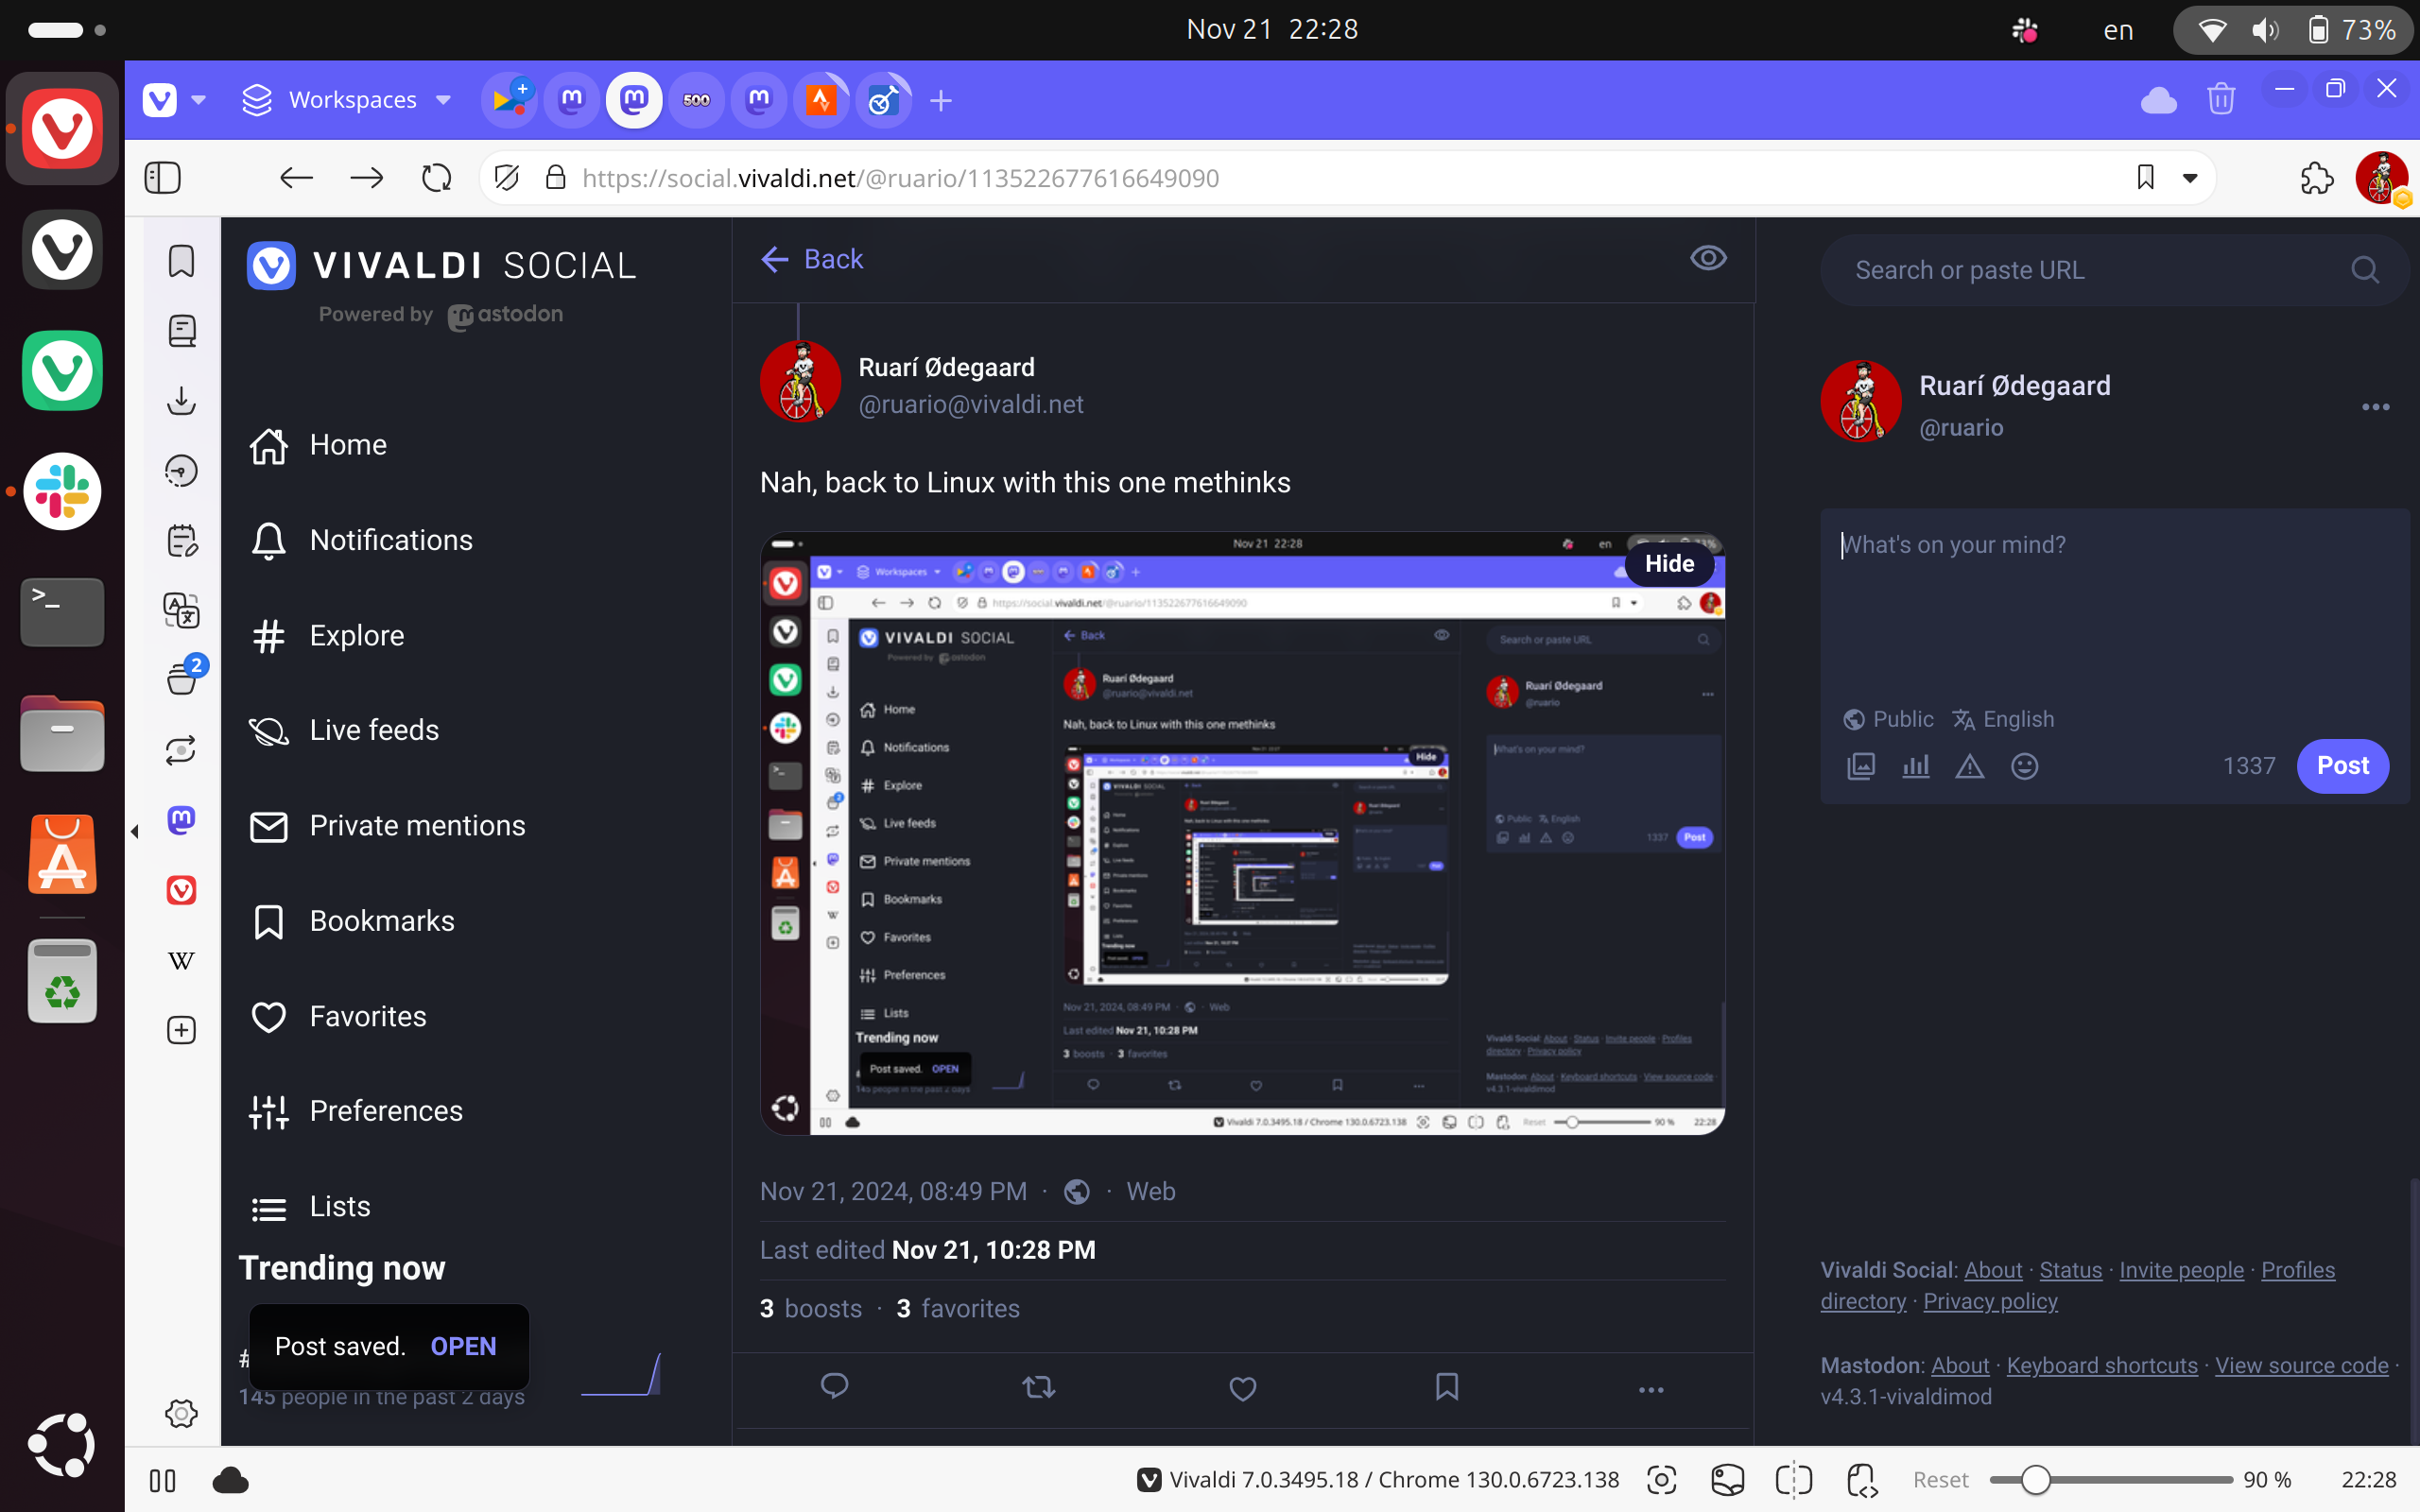Open closed tabs trash icon
This screenshot has width=2420, height=1512.
pyautogui.click(x=2221, y=100)
